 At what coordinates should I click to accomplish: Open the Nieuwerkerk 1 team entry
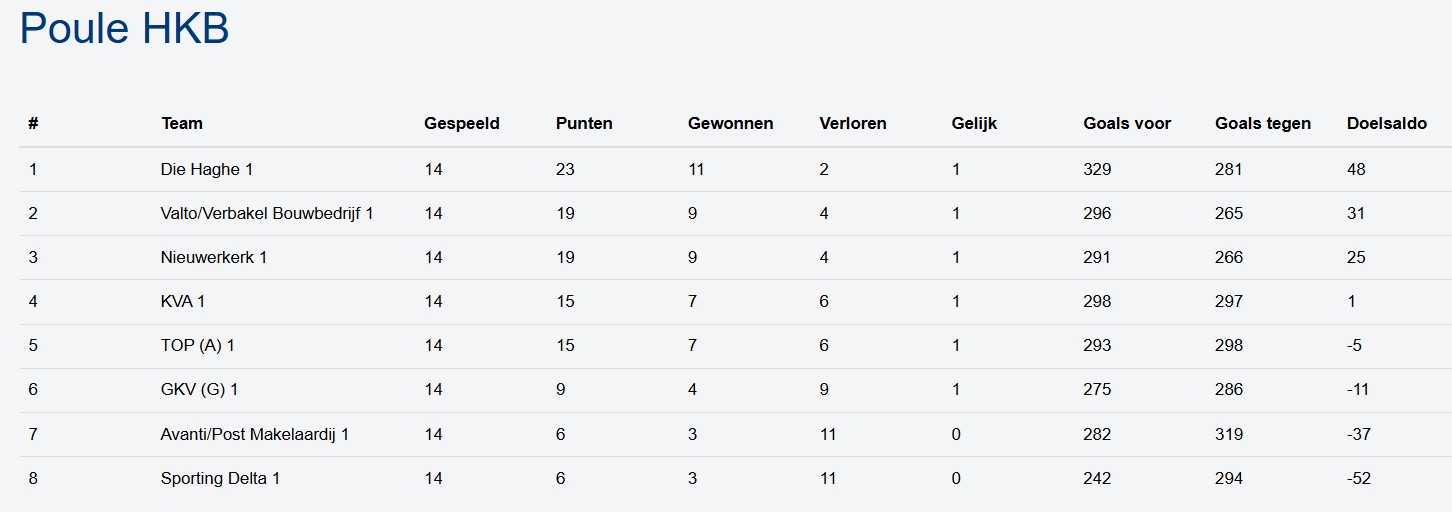[213, 258]
